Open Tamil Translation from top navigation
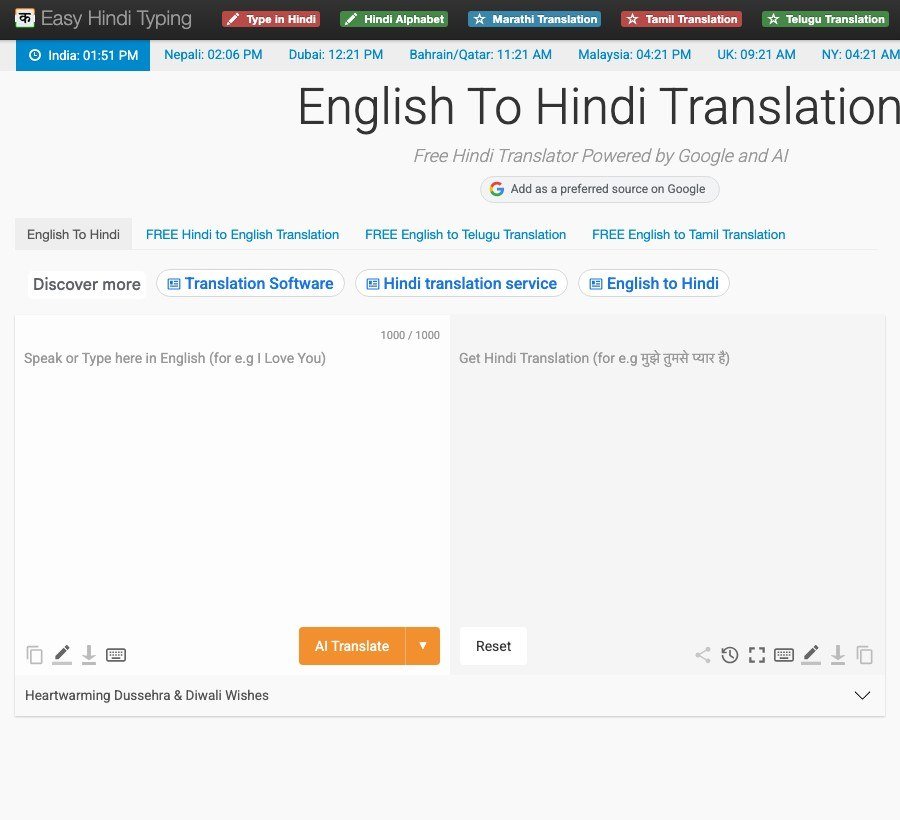This screenshot has width=900, height=820. click(681, 19)
